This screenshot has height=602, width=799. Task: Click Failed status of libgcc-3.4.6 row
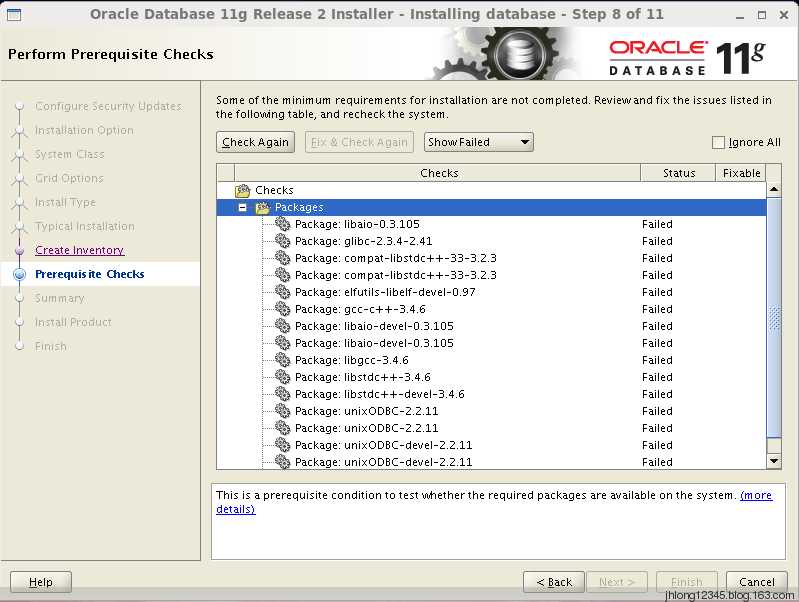[657, 360]
